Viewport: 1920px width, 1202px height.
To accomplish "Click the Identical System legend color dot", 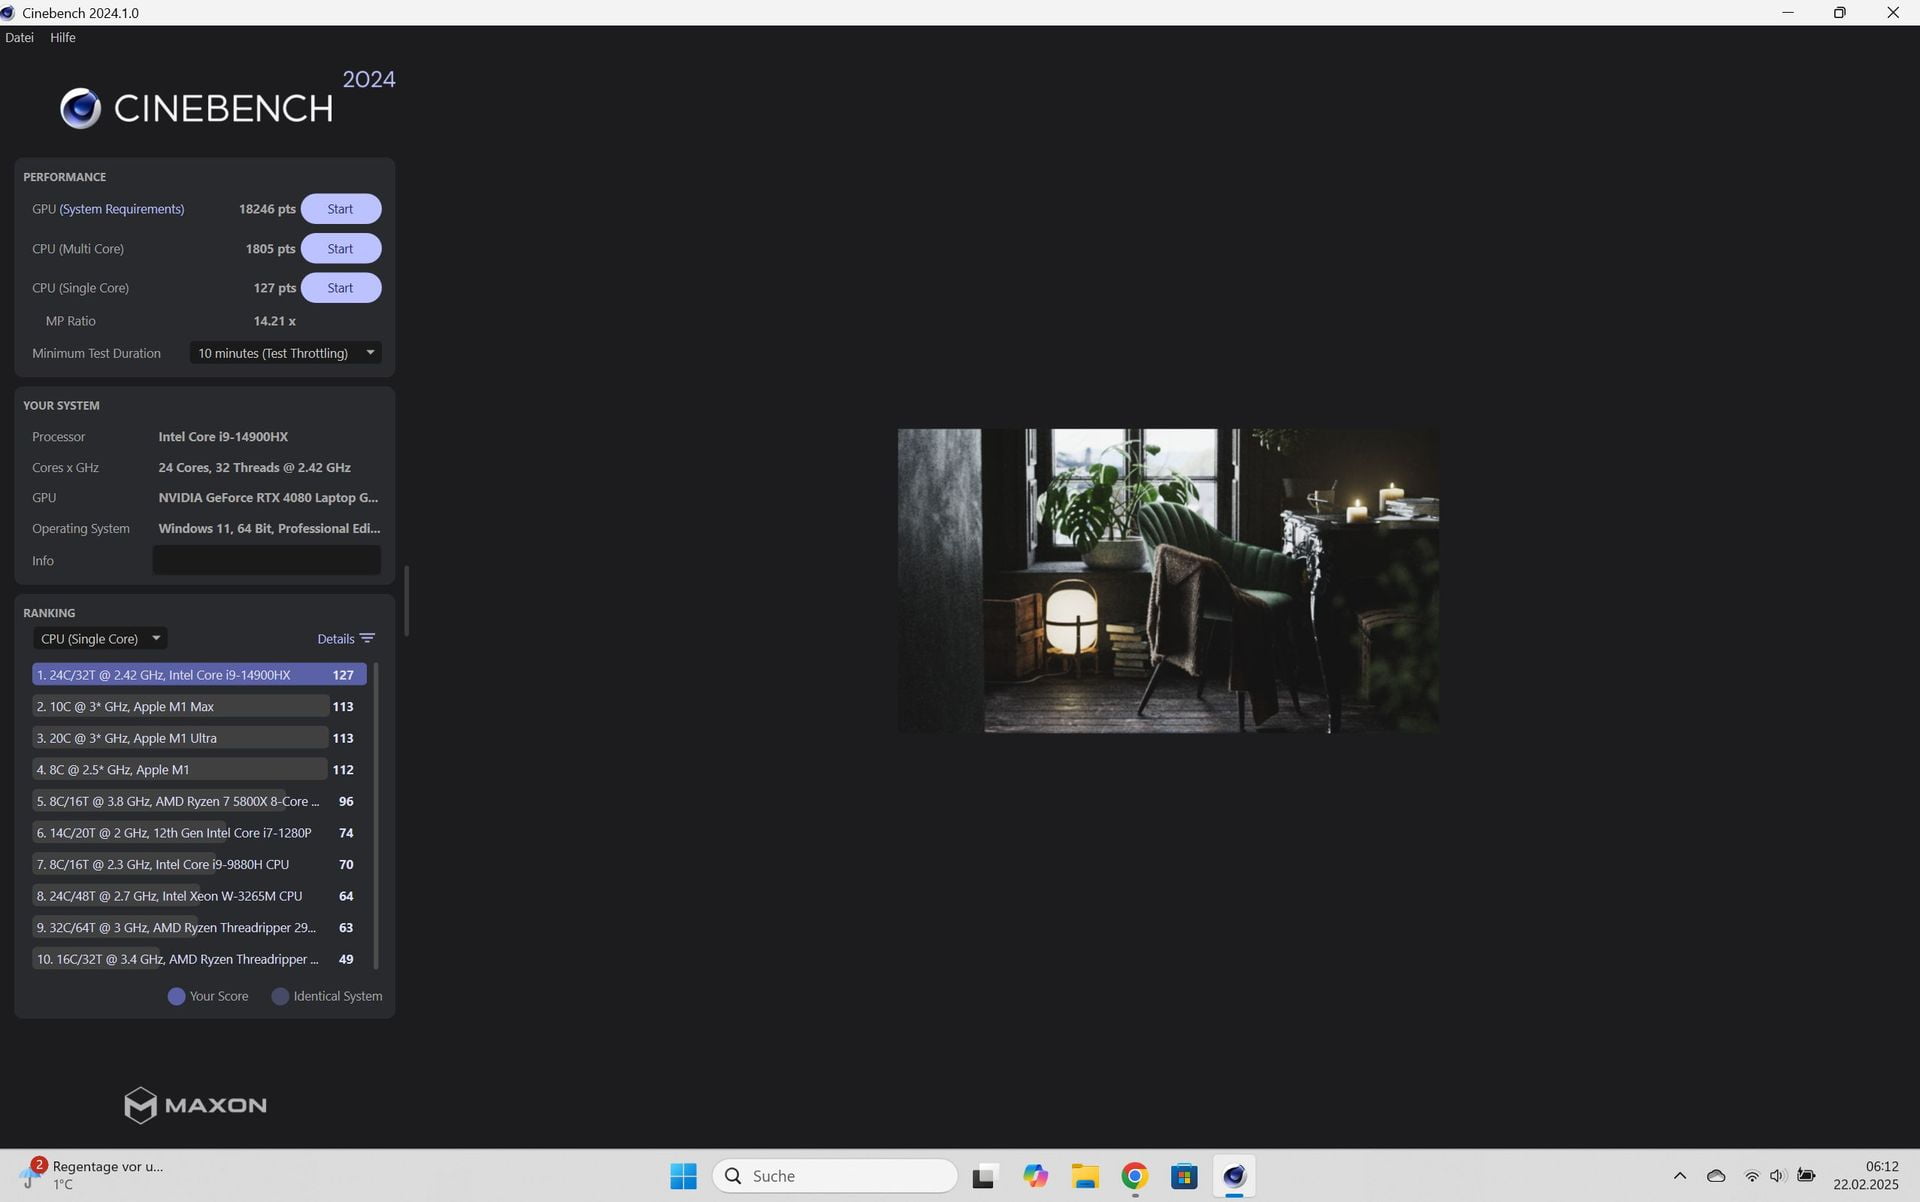I will [280, 996].
